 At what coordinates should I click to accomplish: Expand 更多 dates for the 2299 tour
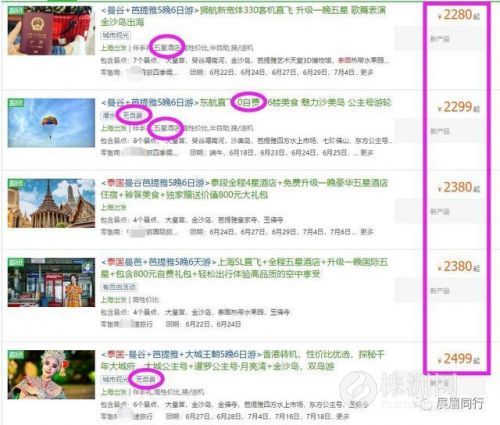tap(366, 153)
